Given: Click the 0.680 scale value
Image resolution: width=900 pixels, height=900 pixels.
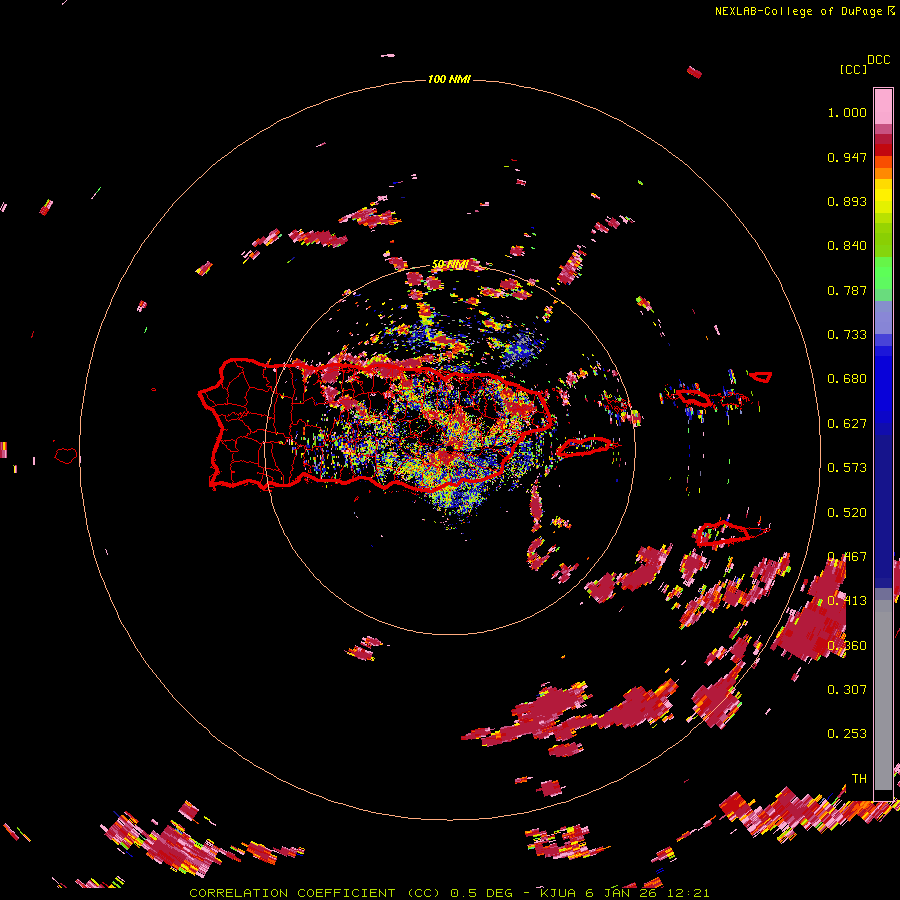Looking at the screenshot, I should [x=847, y=379].
